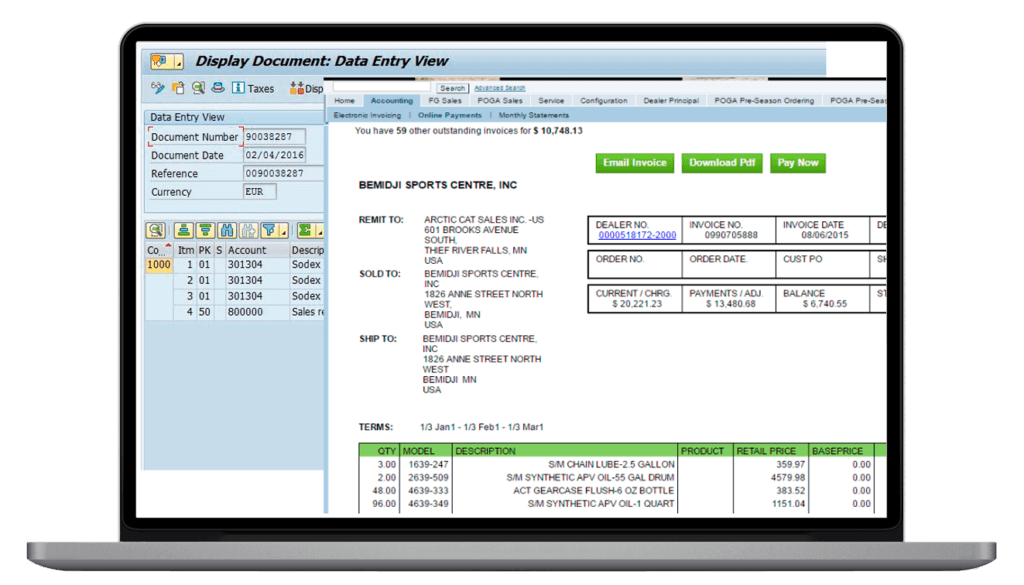This screenshot has width=1024, height=585.
Task: Click the S/M CHAIN LUBE-2.5 GALLON description
Action: pyautogui.click(x=611, y=465)
